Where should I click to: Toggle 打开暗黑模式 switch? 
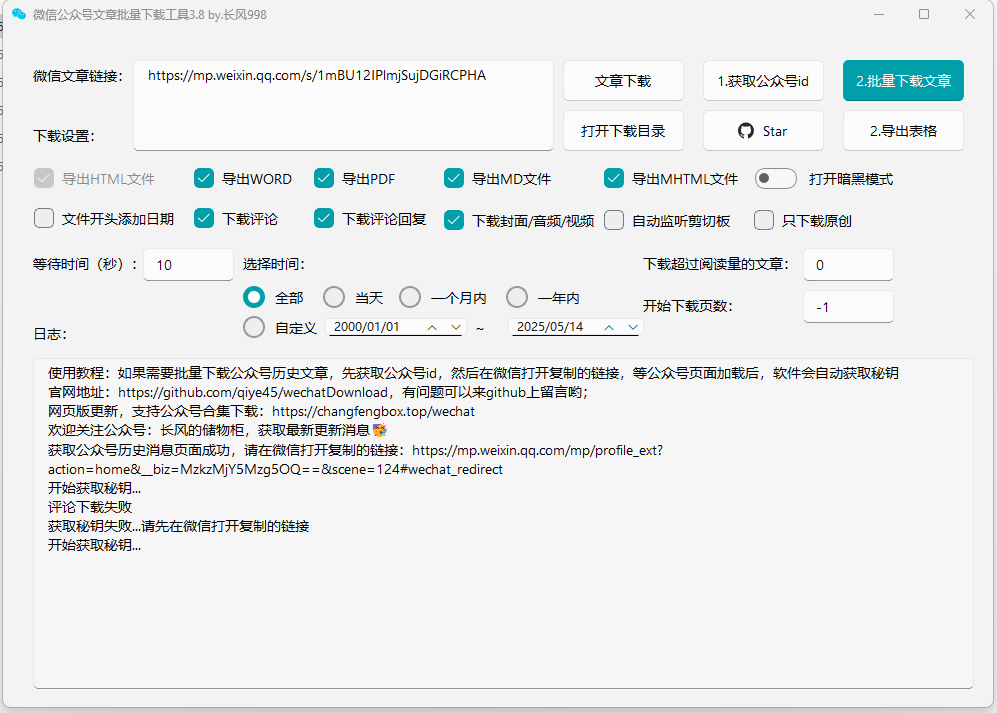click(x=775, y=179)
